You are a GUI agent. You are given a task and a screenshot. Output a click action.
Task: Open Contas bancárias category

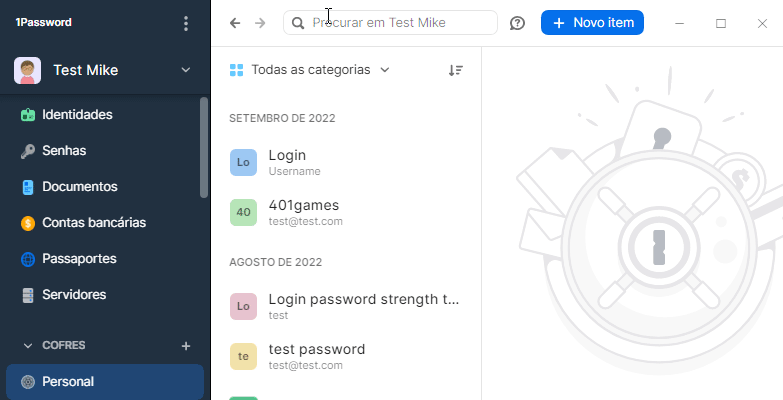[x=93, y=223]
